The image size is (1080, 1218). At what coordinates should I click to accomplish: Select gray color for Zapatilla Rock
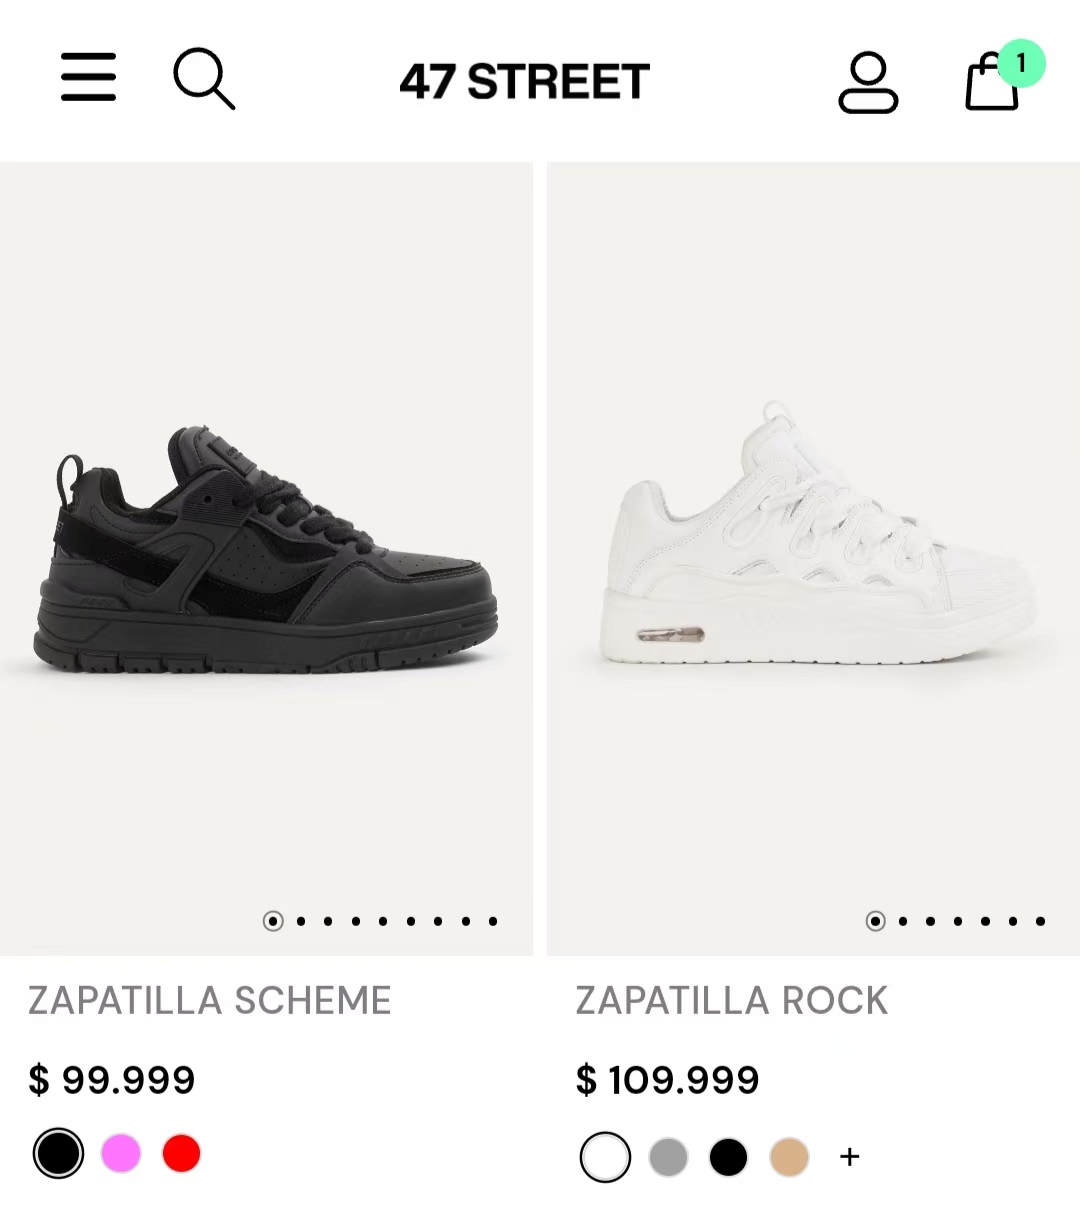click(x=668, y=1158)
